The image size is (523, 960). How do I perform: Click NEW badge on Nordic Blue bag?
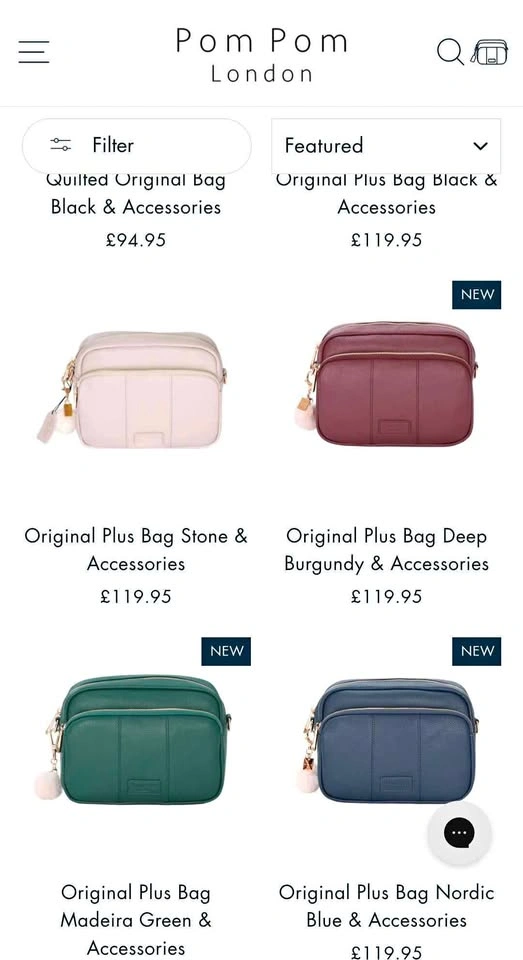[476, 651]
